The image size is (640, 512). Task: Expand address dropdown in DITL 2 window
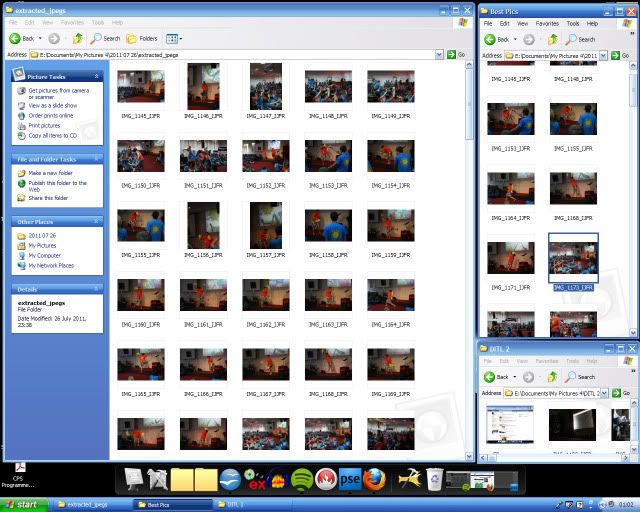(604, 393)
